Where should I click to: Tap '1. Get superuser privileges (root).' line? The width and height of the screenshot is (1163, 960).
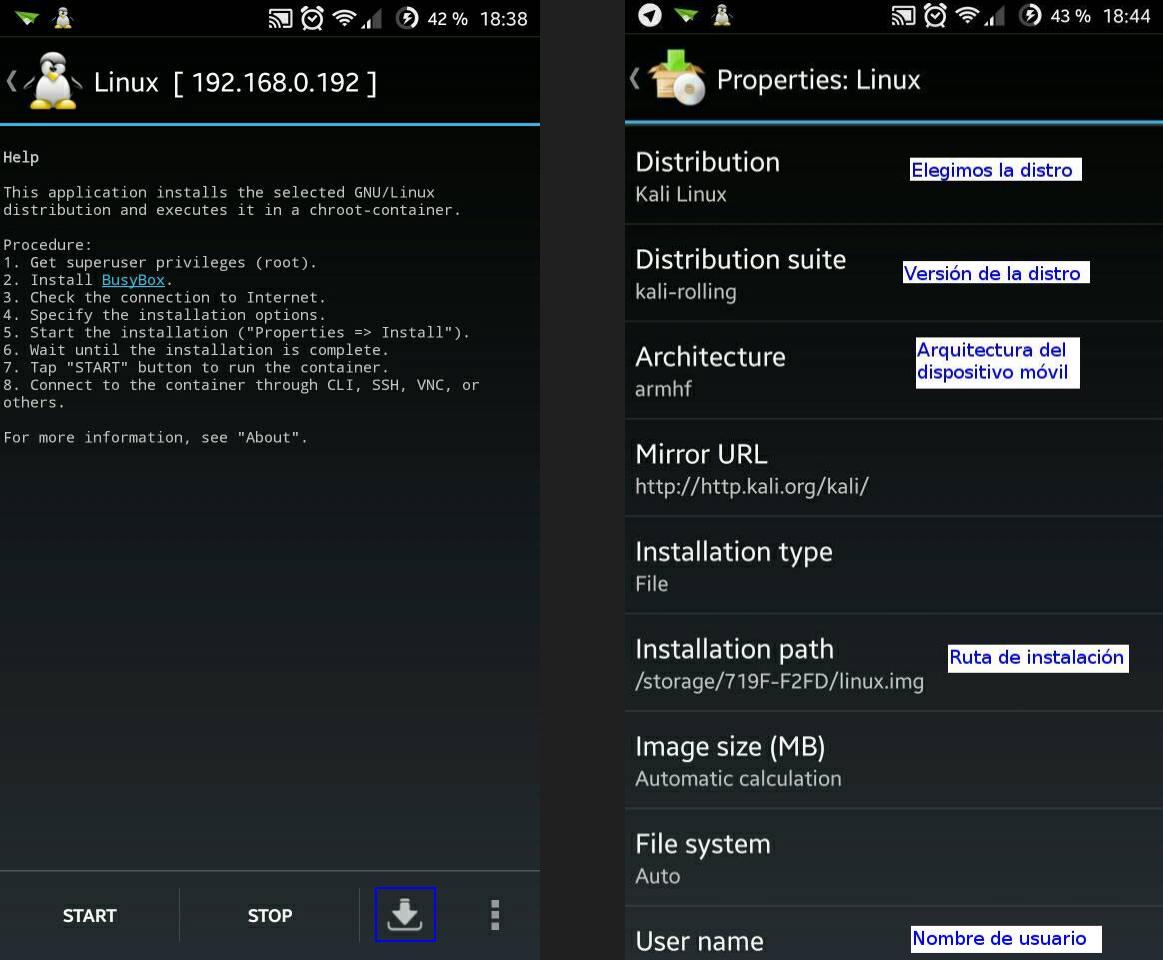point(160,262)
